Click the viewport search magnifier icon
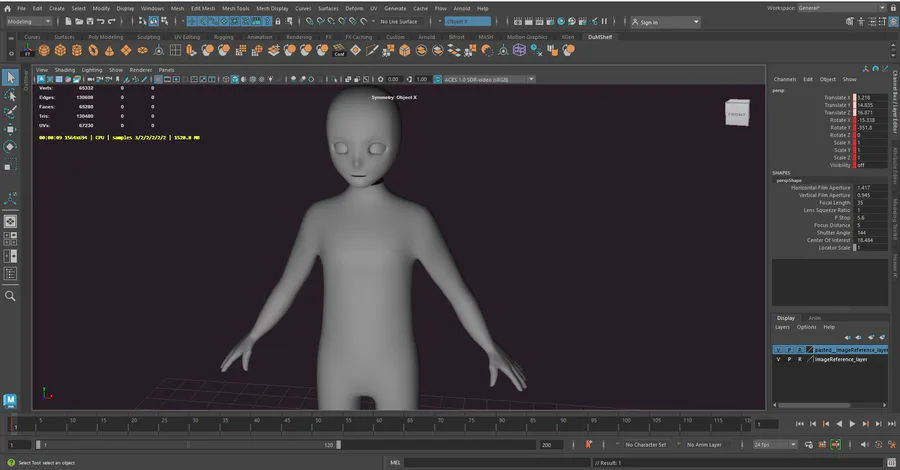The height and width of the screenshot is (470, 900). click(x=10, y=296)
